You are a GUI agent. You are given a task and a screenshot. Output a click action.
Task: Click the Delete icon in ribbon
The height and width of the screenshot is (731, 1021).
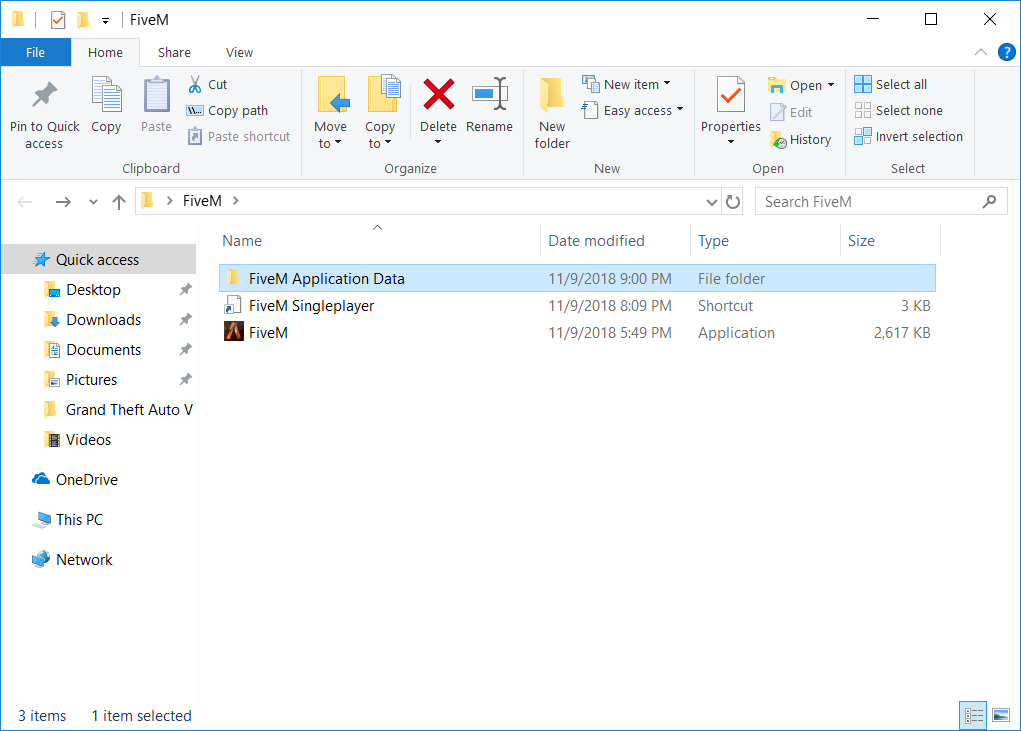438,96
